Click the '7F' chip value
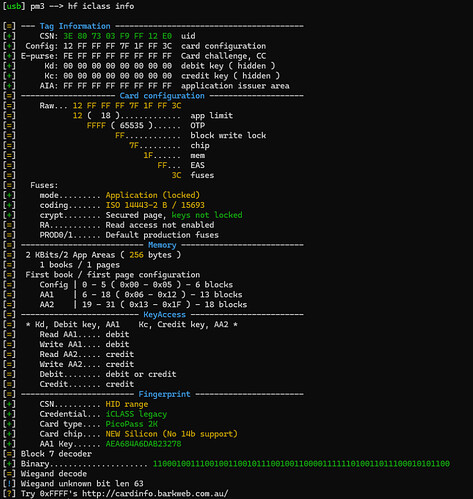 point(134,146)
